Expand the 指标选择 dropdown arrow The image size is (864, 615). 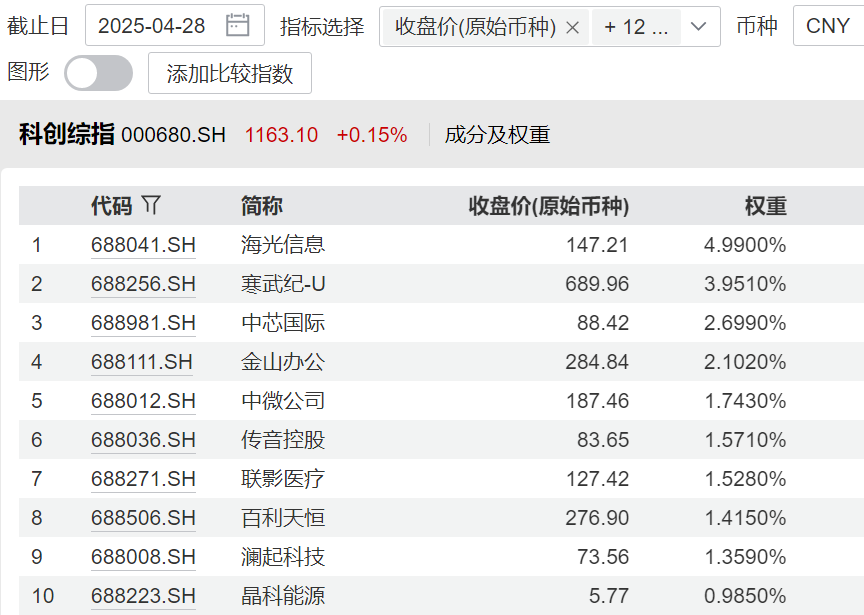(698, 26)
